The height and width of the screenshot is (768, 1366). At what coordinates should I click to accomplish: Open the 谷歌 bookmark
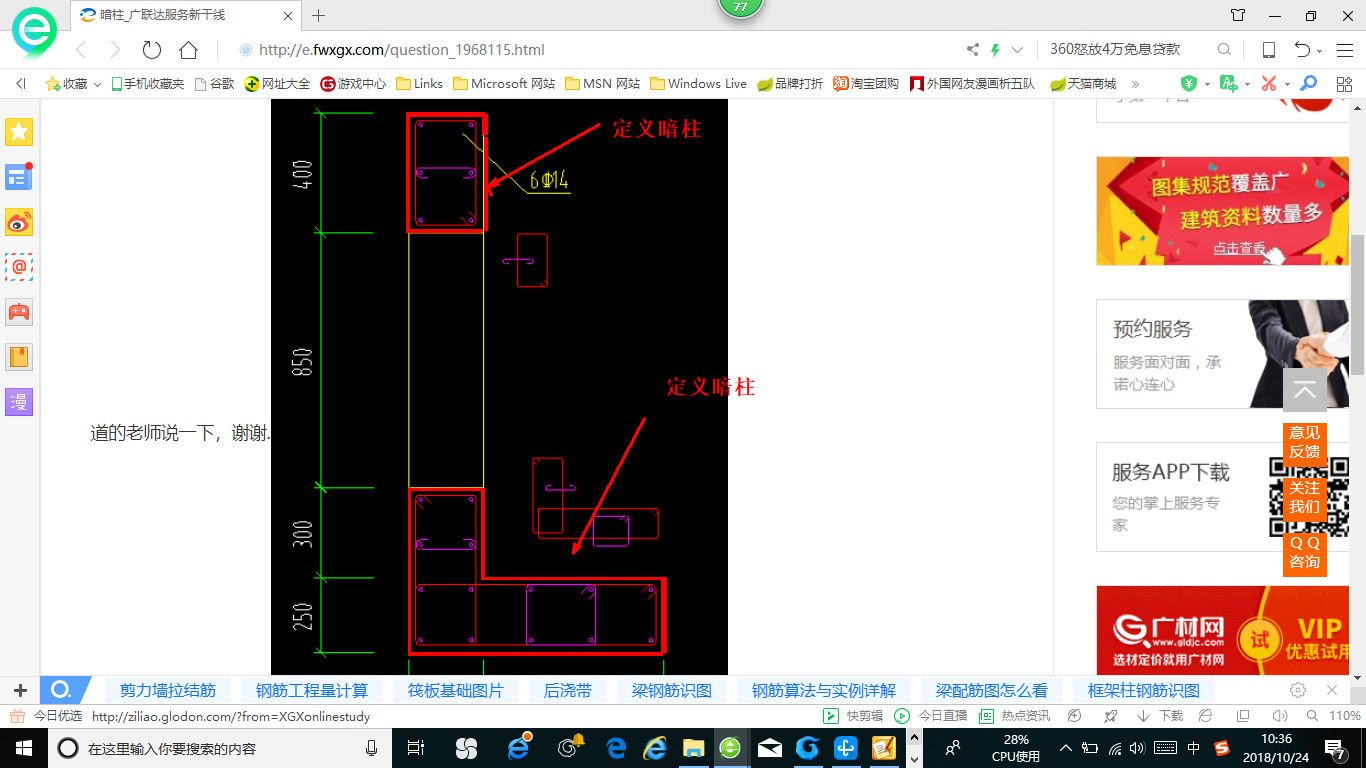[214, 84]
